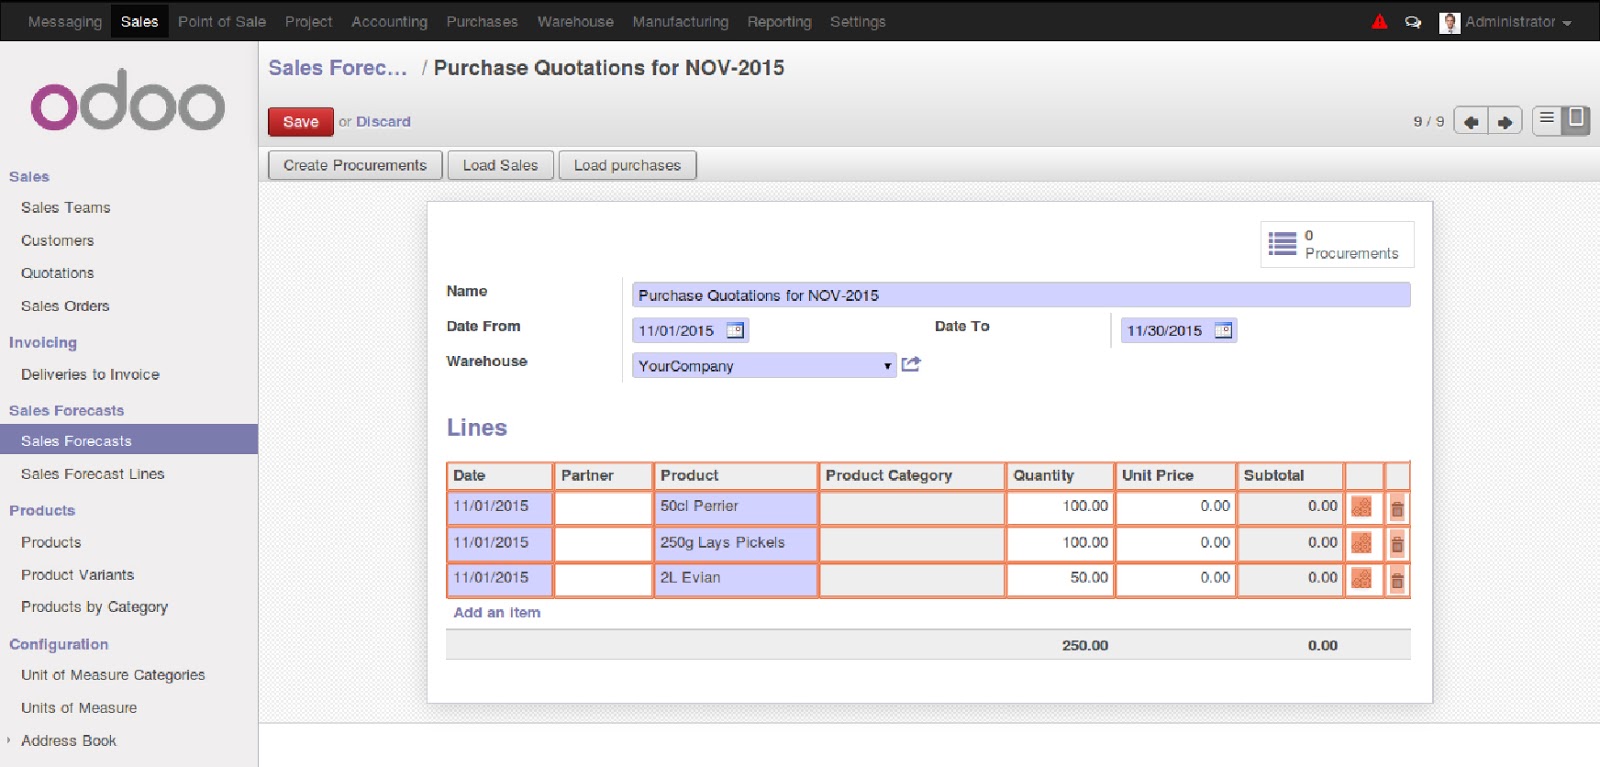Switch to list view

(1547, 120)
